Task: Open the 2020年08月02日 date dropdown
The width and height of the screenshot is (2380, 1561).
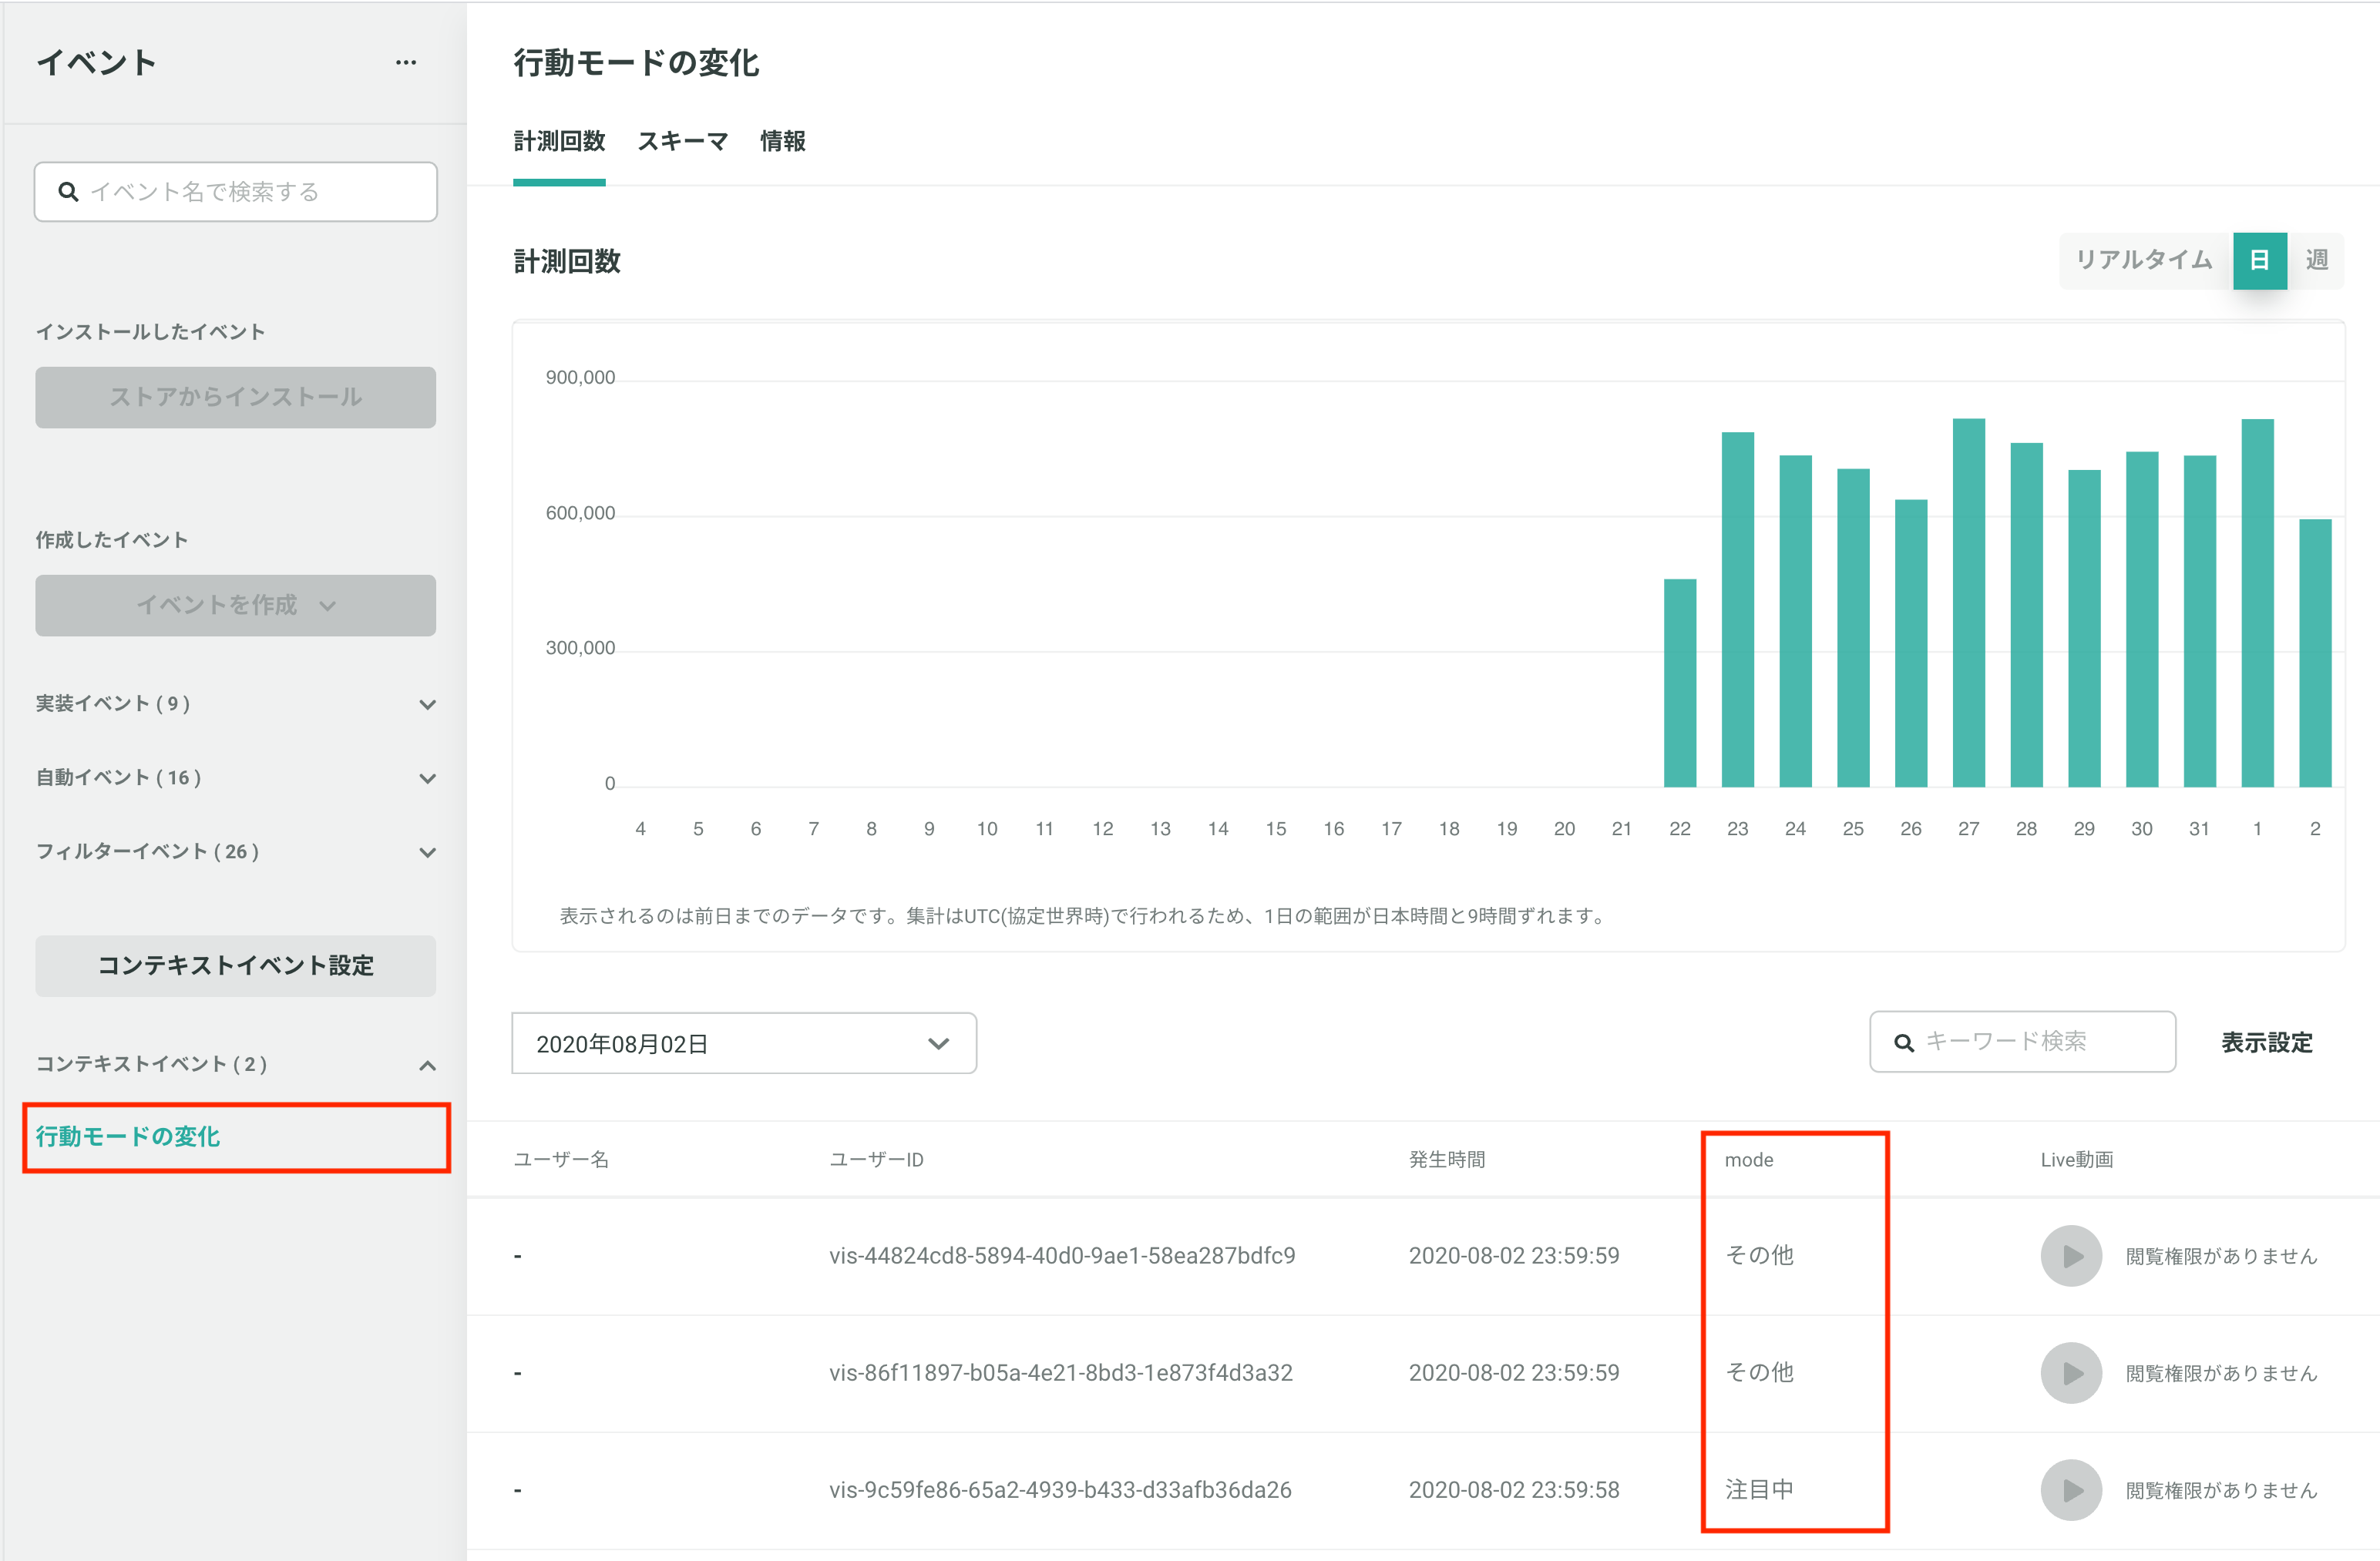Action: [744, 1043]
